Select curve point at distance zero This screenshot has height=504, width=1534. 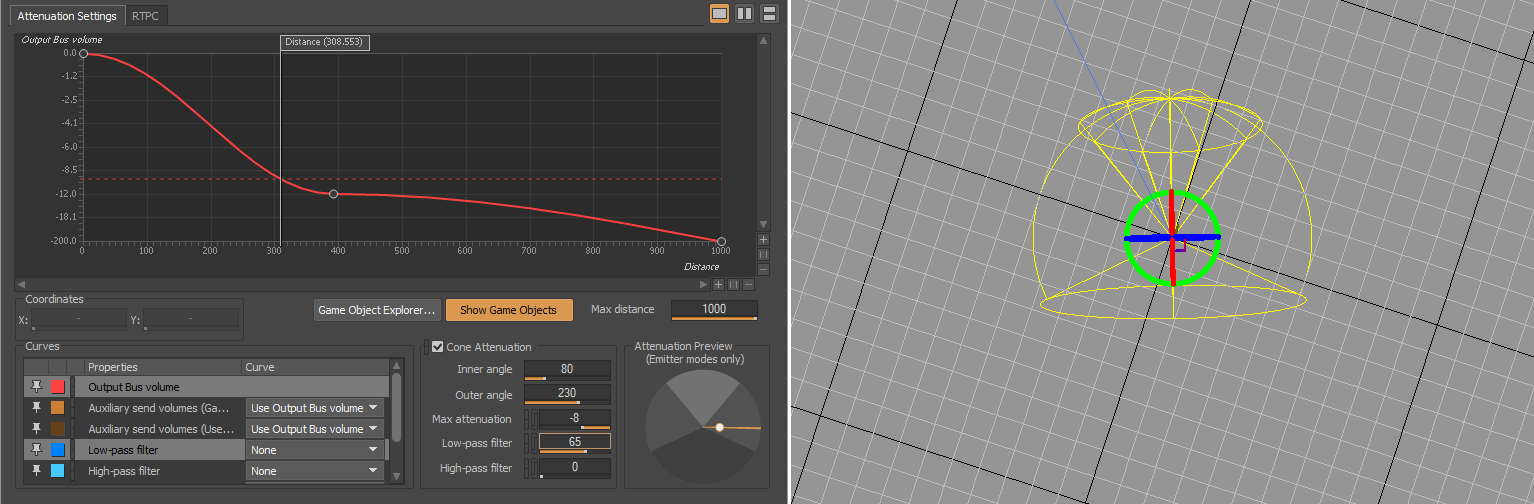point(83,53)
